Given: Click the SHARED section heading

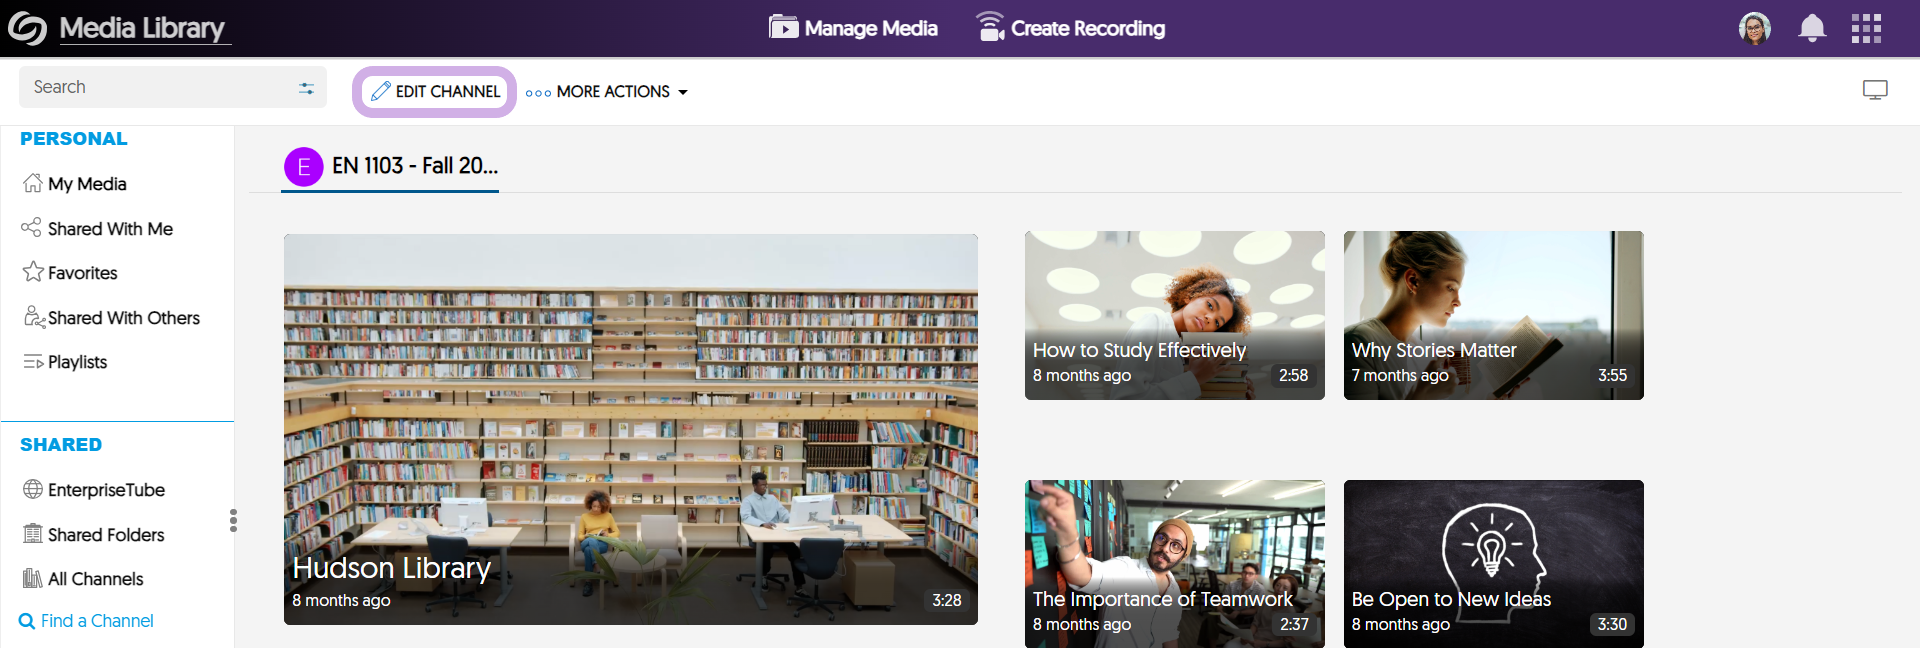Looking at the screenshot, I should coord(61,445).
